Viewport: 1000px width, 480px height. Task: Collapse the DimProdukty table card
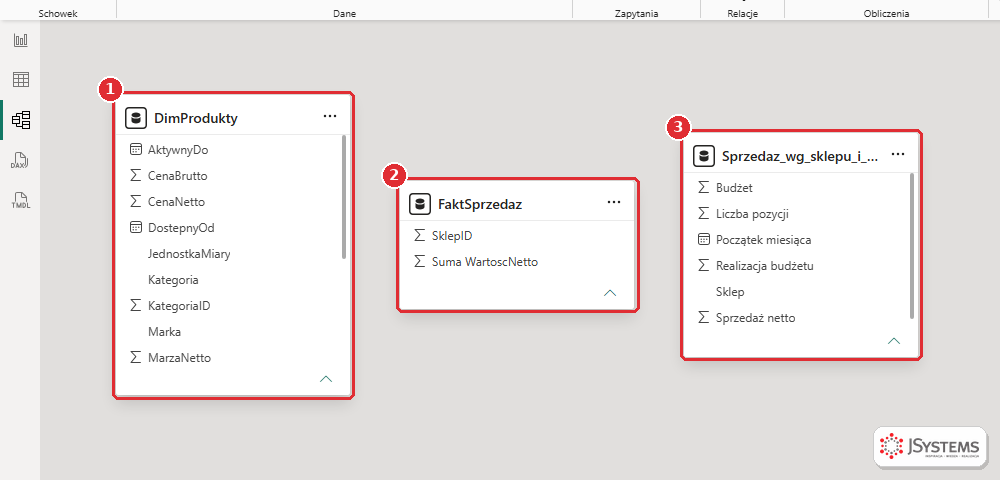pyautogui.click(x=326, y=379)
